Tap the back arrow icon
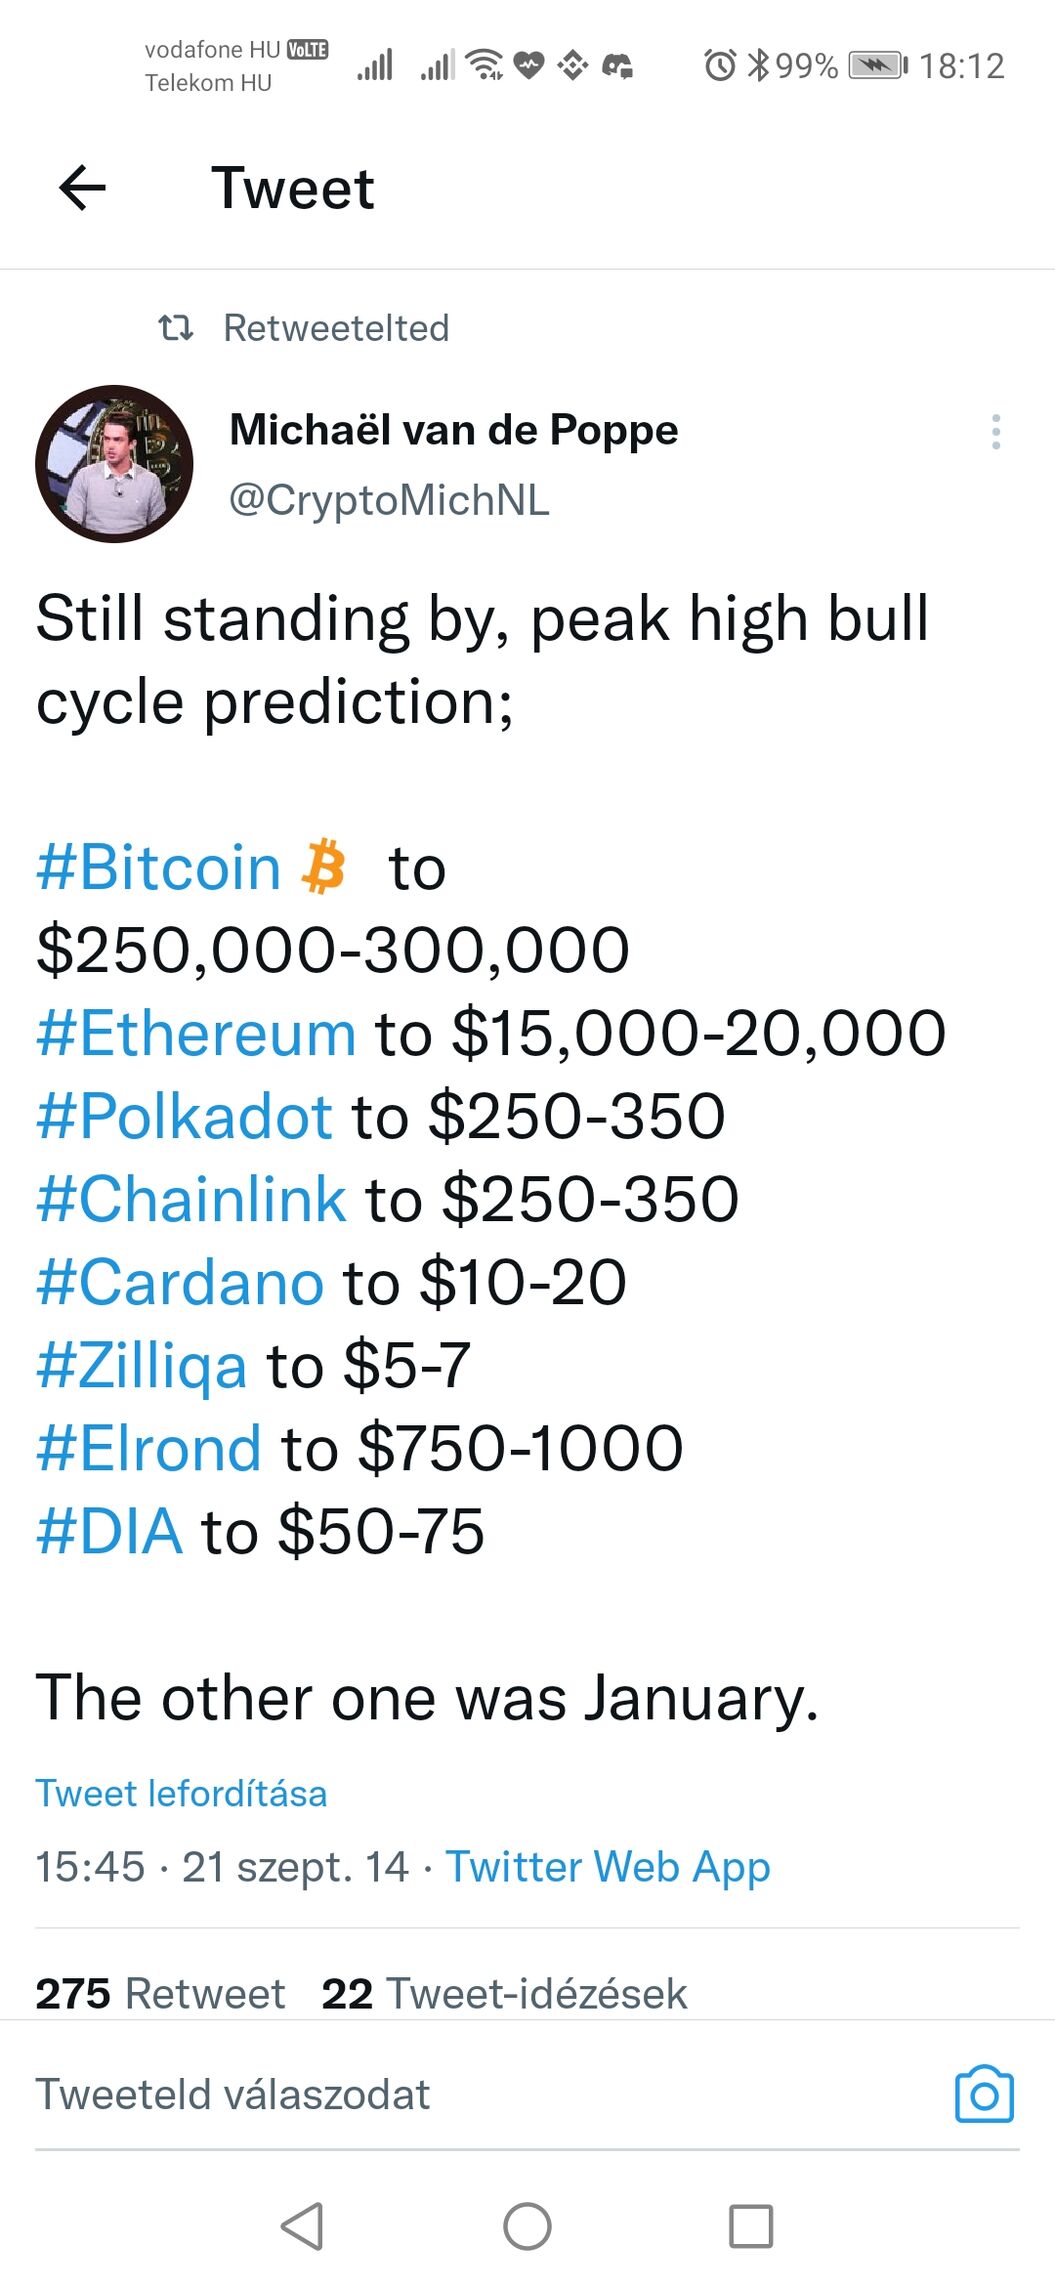Viewport: 1055px width, 2286px height. point(82,188)
